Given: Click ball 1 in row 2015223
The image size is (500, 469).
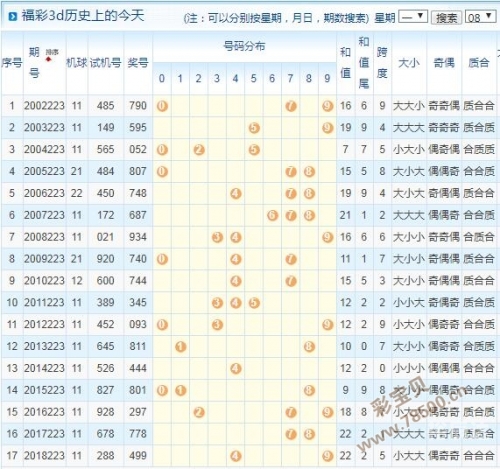Looking at the screenshot, I should point(180,390).
